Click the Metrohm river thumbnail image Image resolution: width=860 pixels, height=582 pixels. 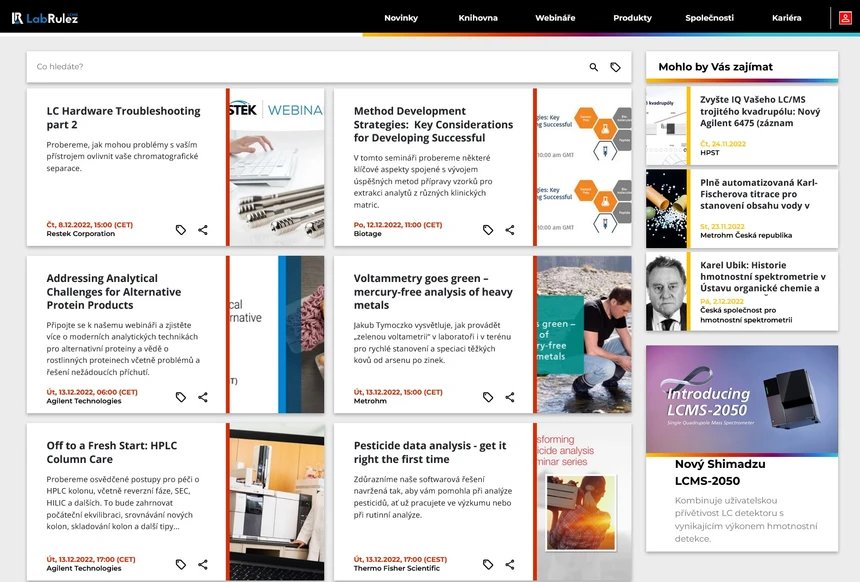coord(584,335)
